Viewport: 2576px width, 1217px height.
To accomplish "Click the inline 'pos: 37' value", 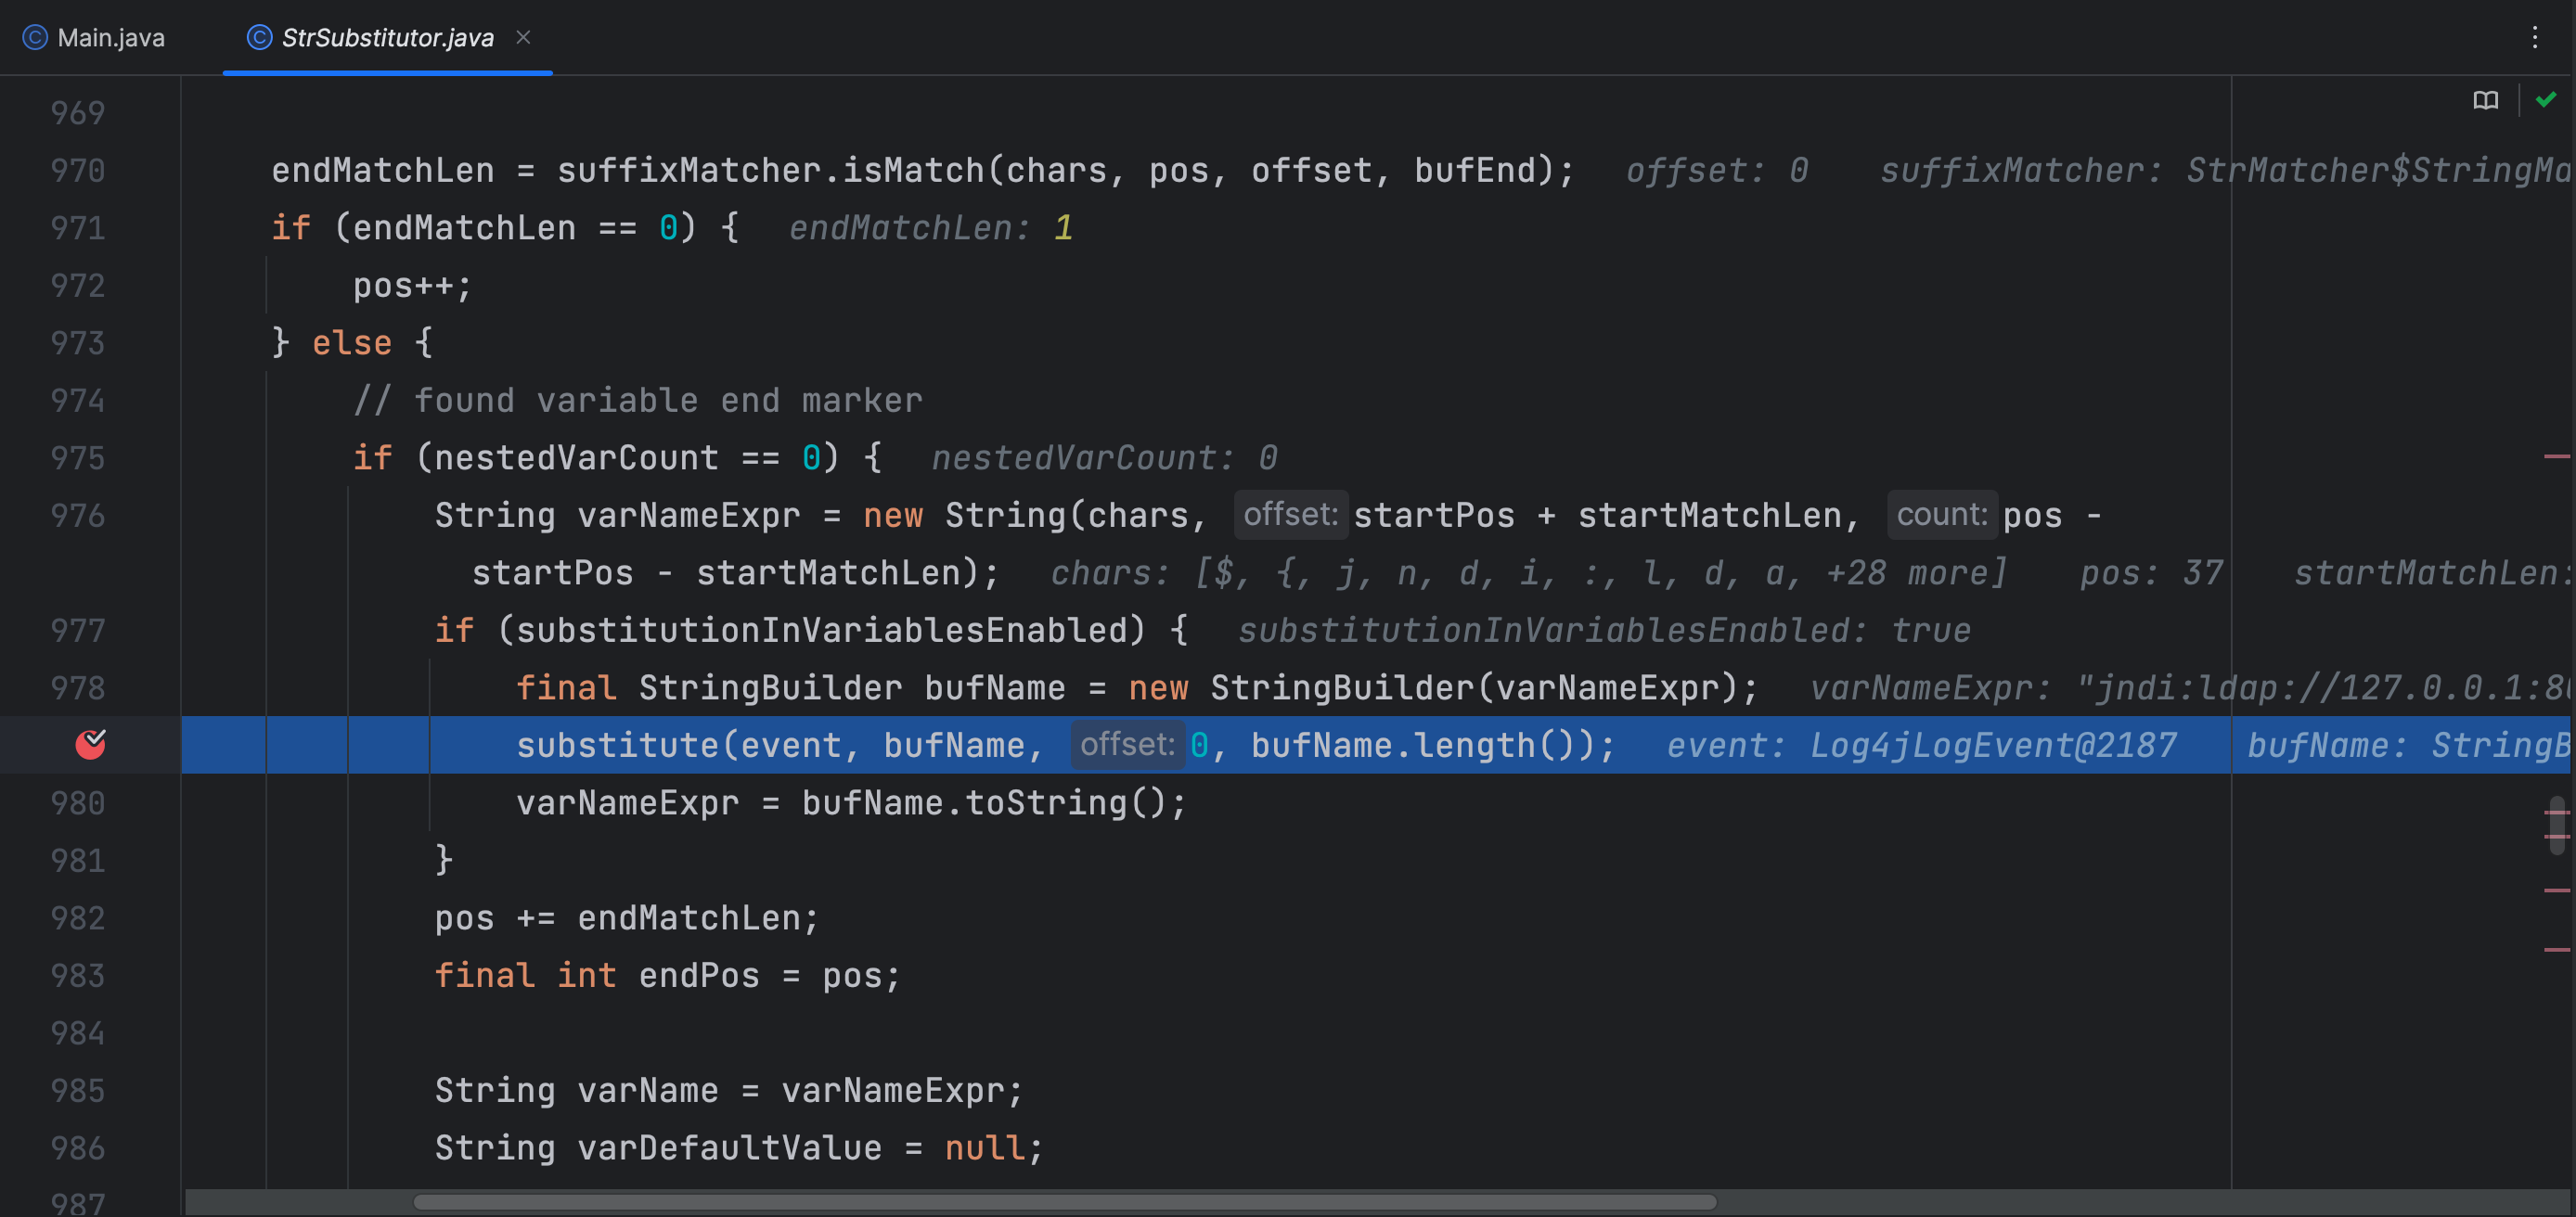I will point(2151,572).
